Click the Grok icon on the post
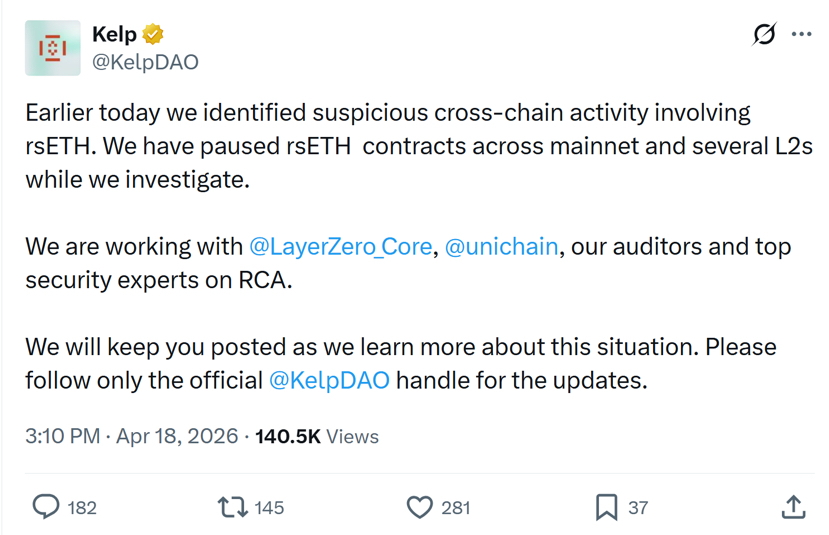 764,34
